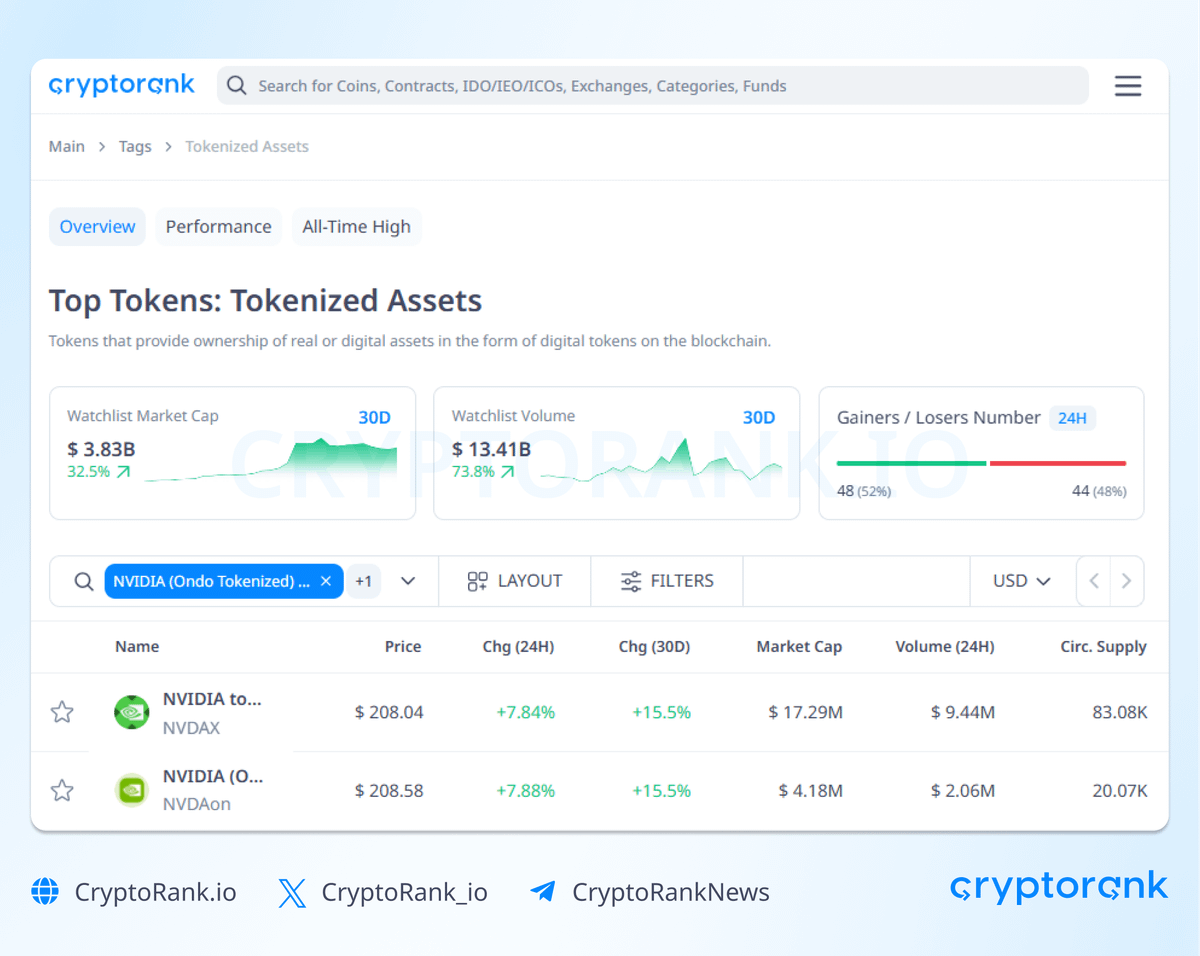Open the hamburger menu
Image resolution: width=1200 pixels, height=956 pixels.
(1128, 86)
